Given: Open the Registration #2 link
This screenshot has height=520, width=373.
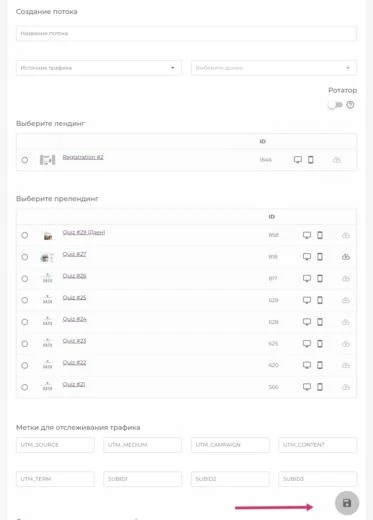Looking at the screenshot, I should point(83,157).
